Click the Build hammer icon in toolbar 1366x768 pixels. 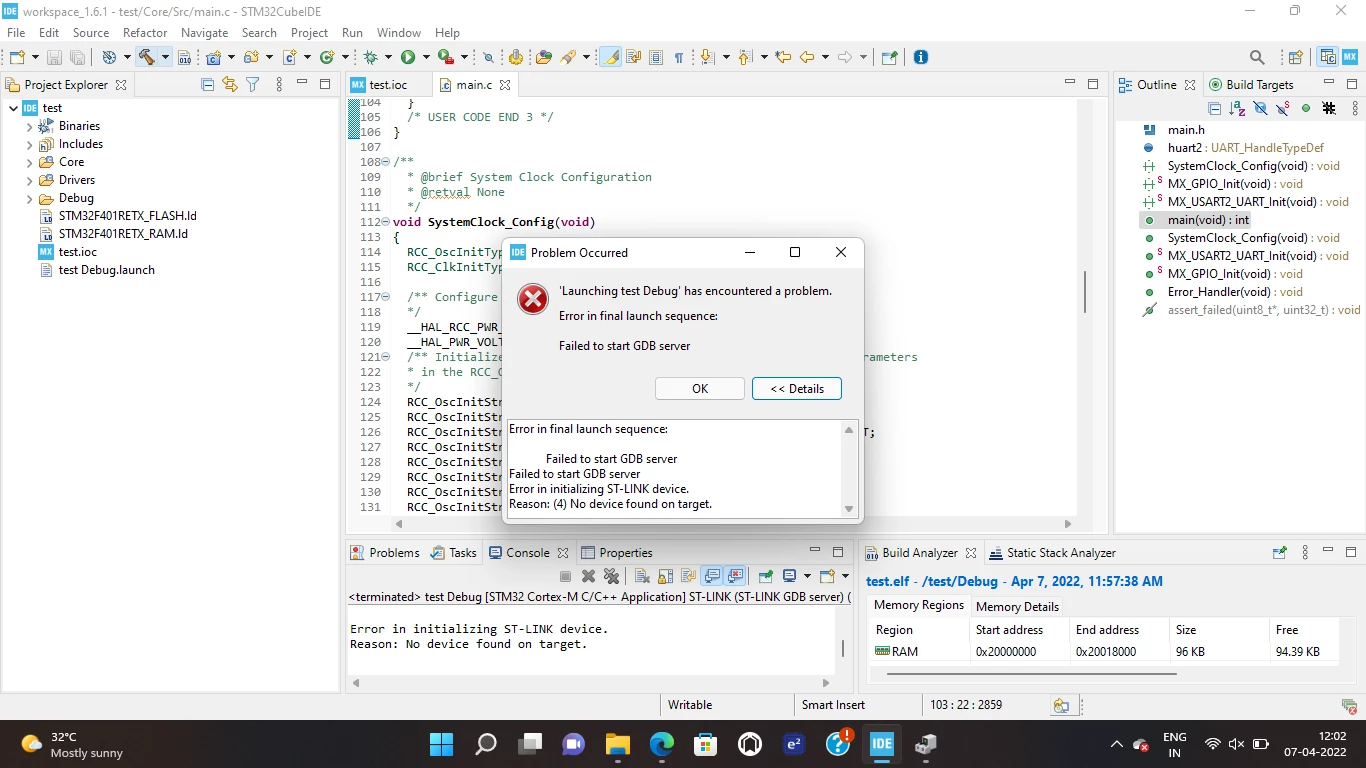click(x=147, y=57)
